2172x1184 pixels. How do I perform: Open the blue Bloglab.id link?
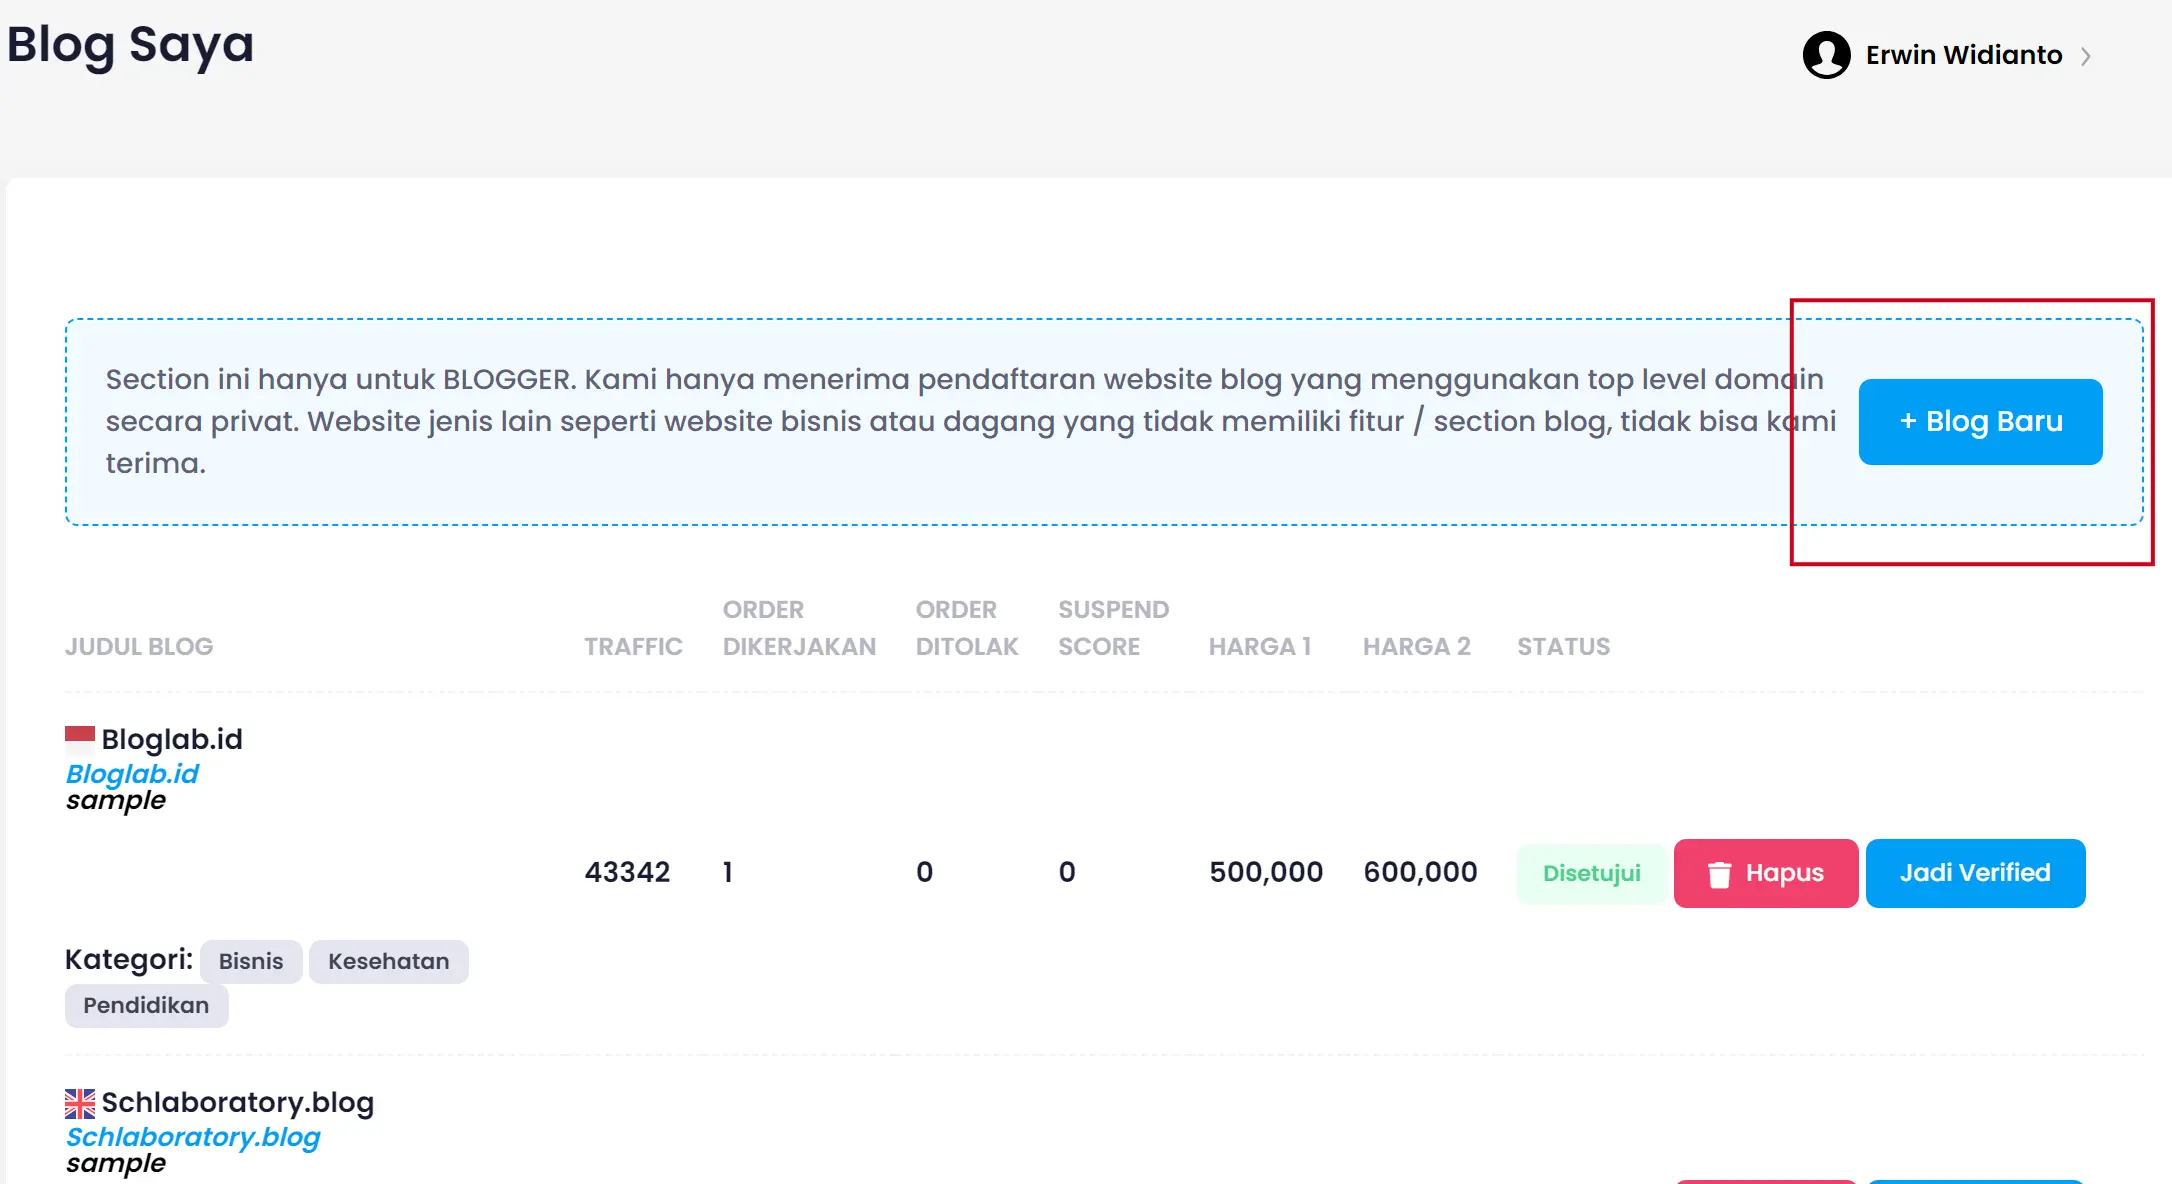(132, 774)
